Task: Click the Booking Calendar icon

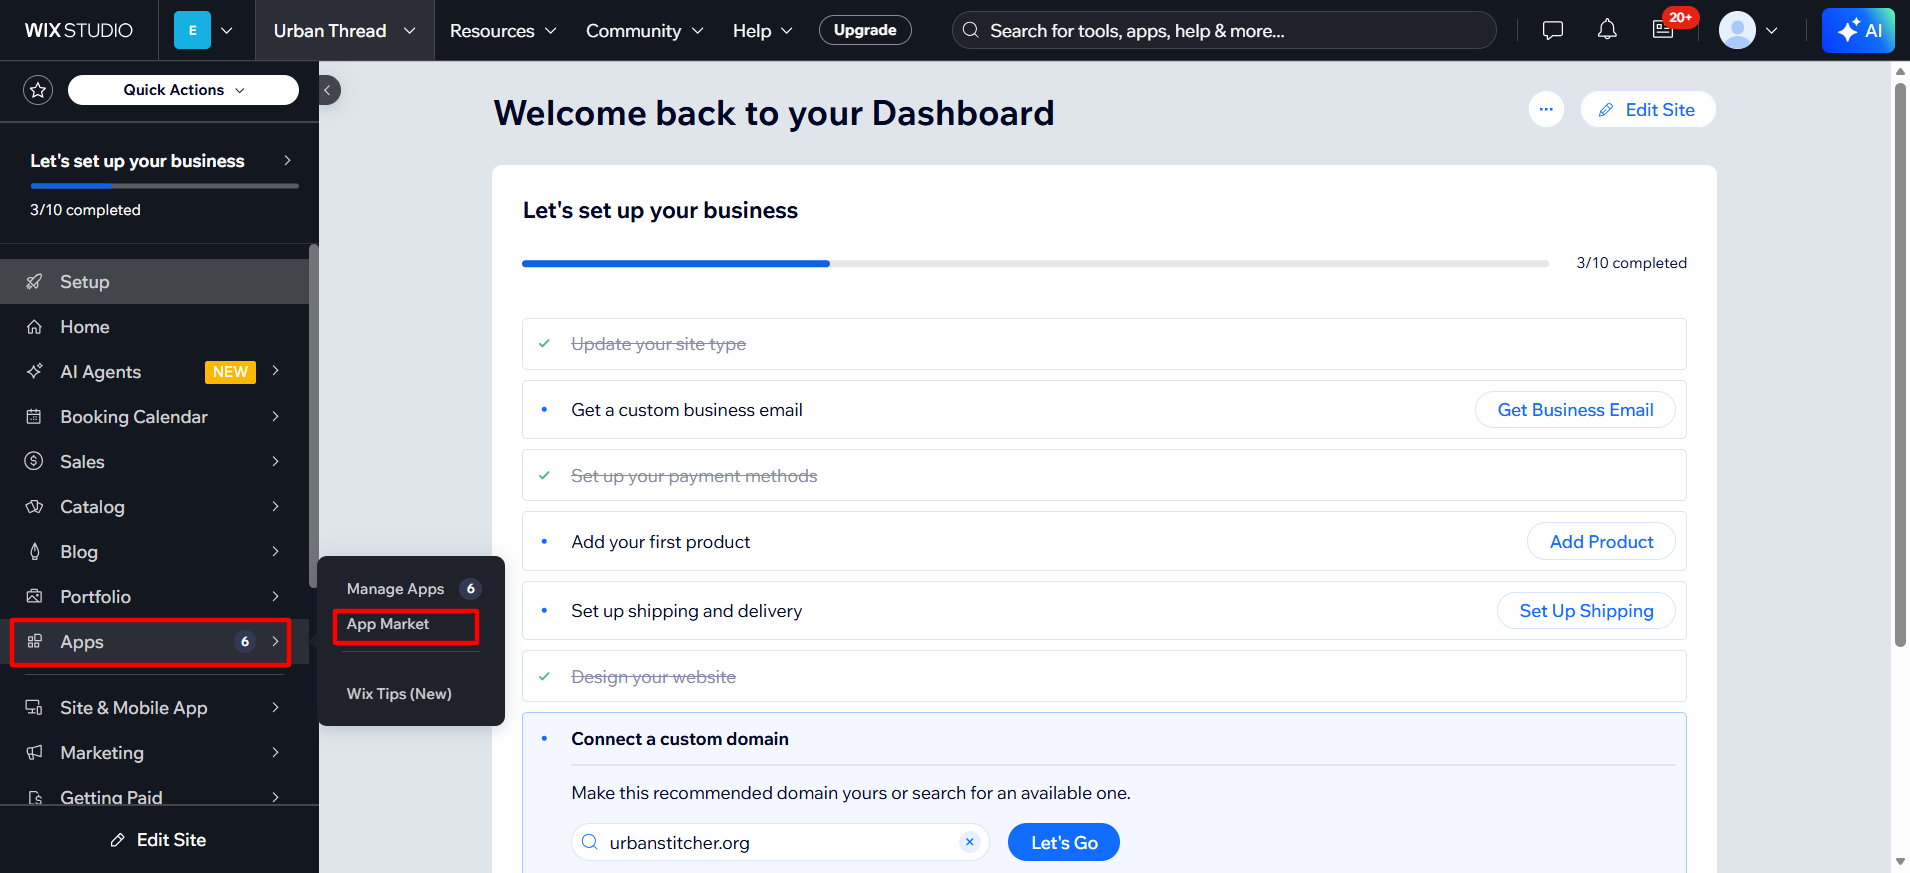Action: (x=34, y=416)
